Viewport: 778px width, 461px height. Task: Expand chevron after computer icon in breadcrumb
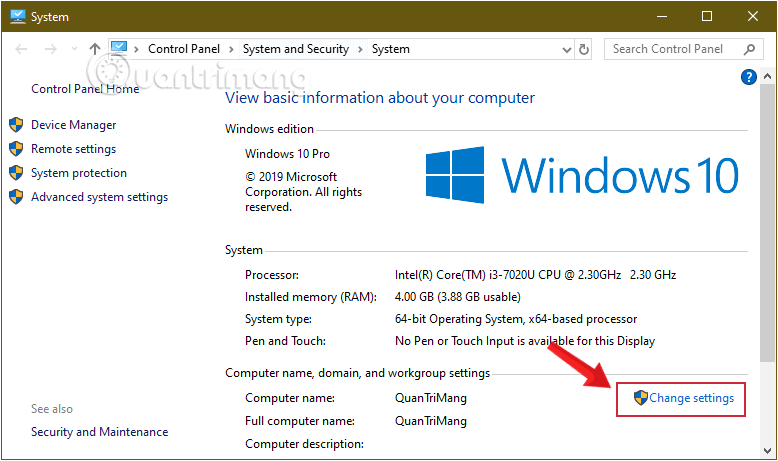coord(136,49)
